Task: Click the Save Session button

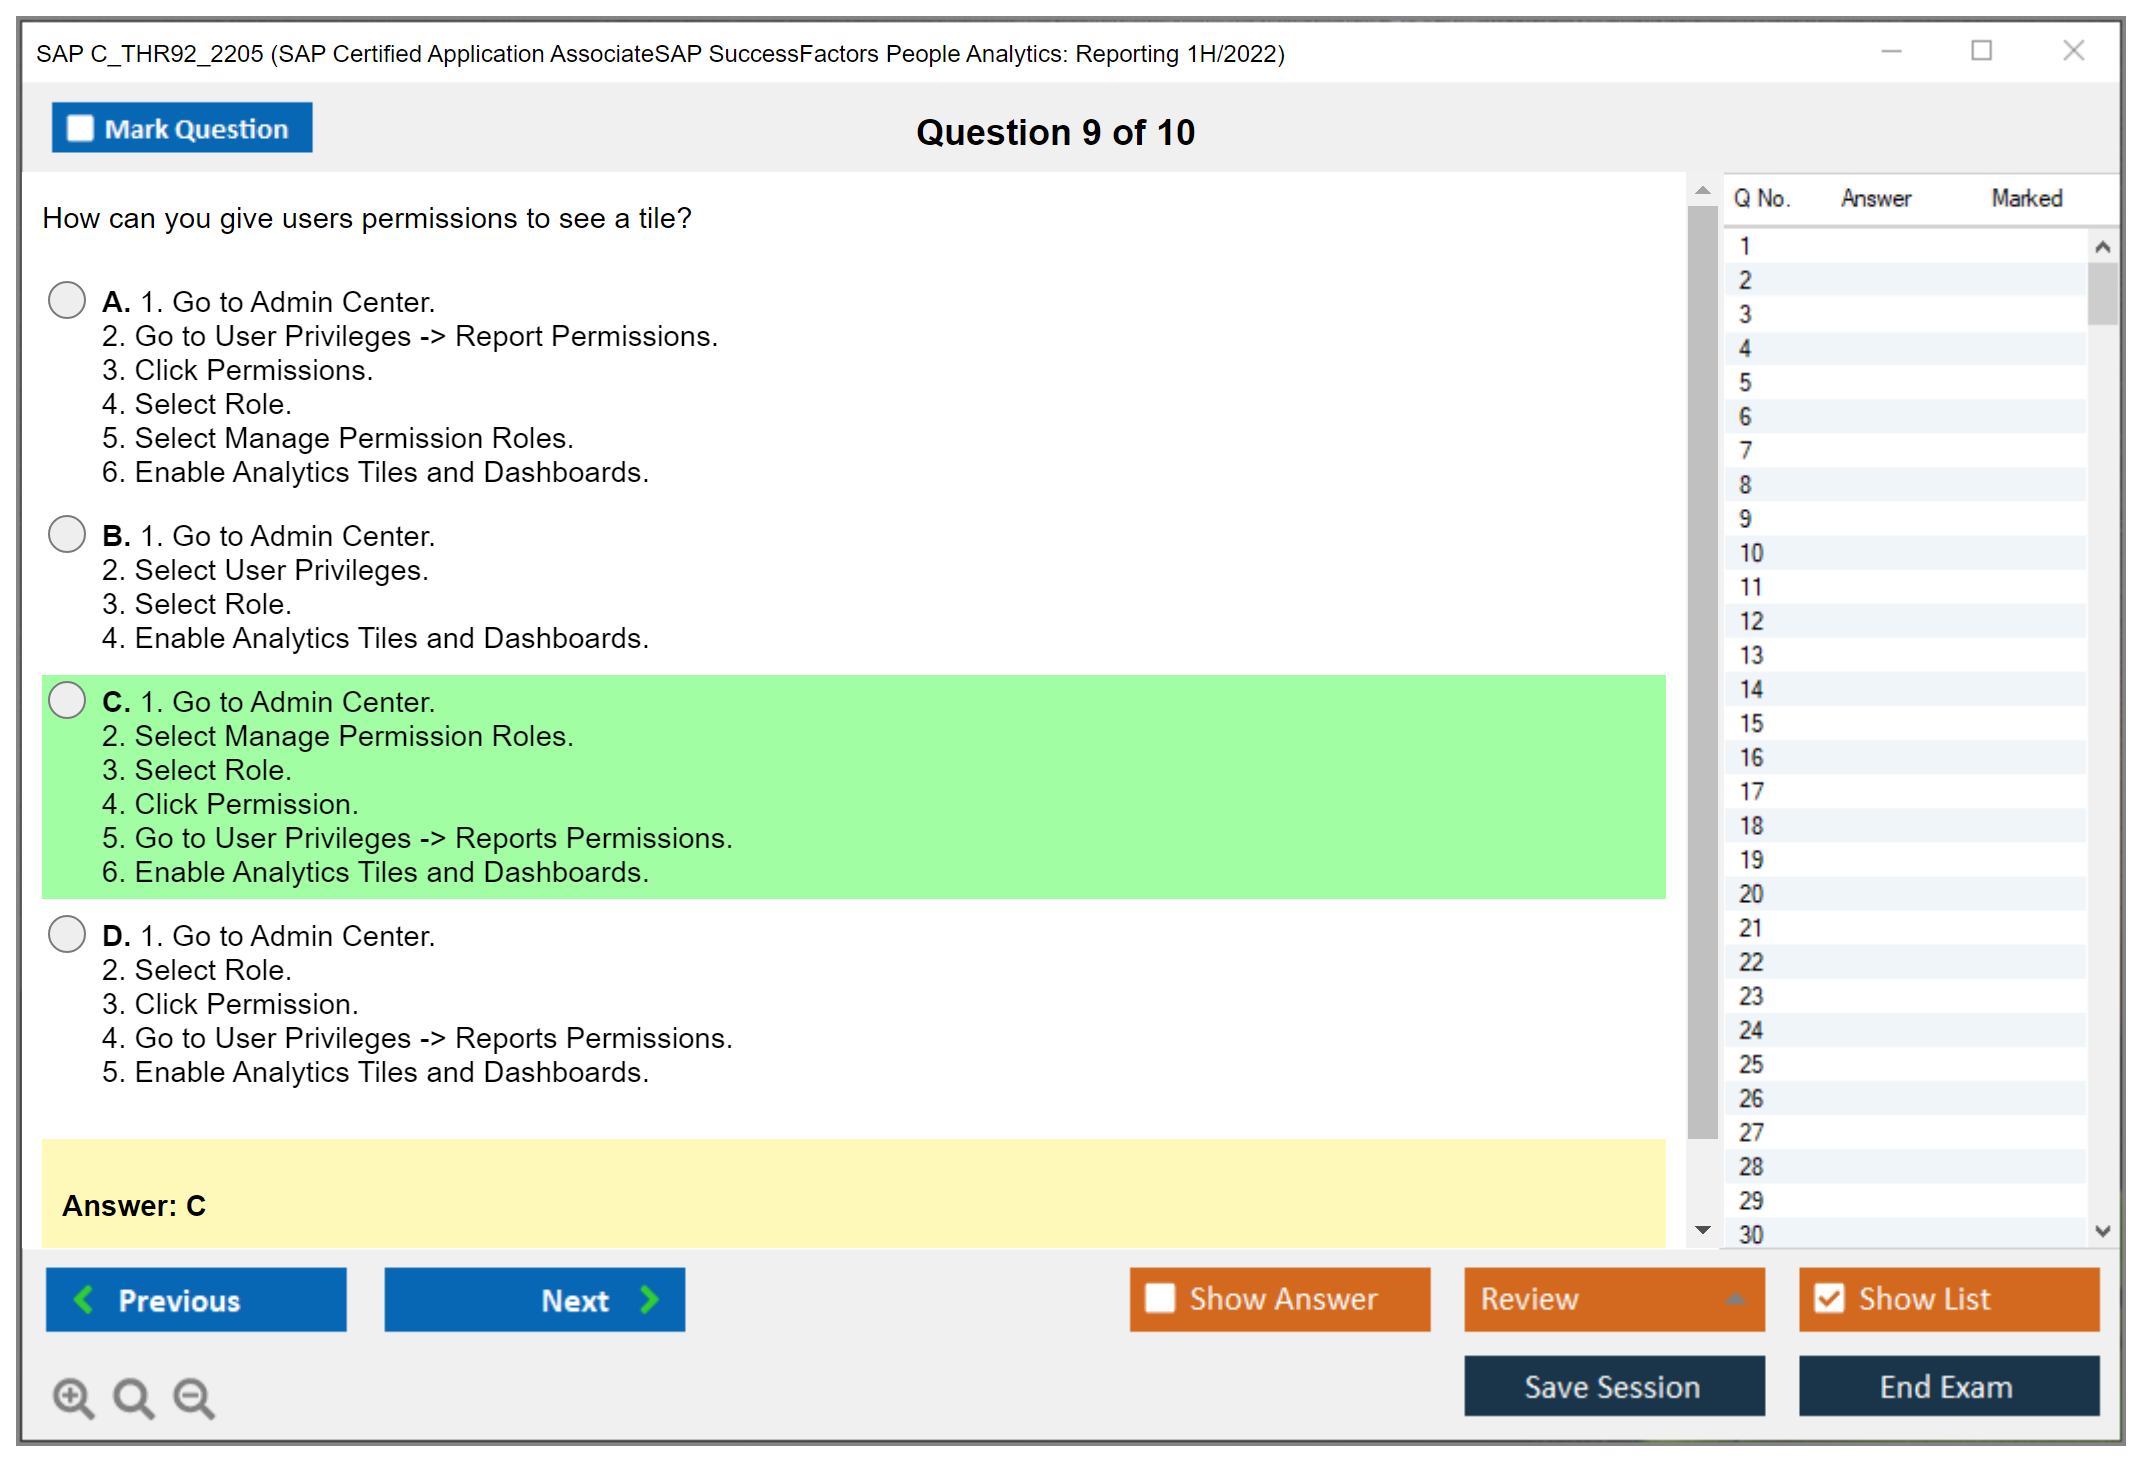Action: coord(1613,1386)
